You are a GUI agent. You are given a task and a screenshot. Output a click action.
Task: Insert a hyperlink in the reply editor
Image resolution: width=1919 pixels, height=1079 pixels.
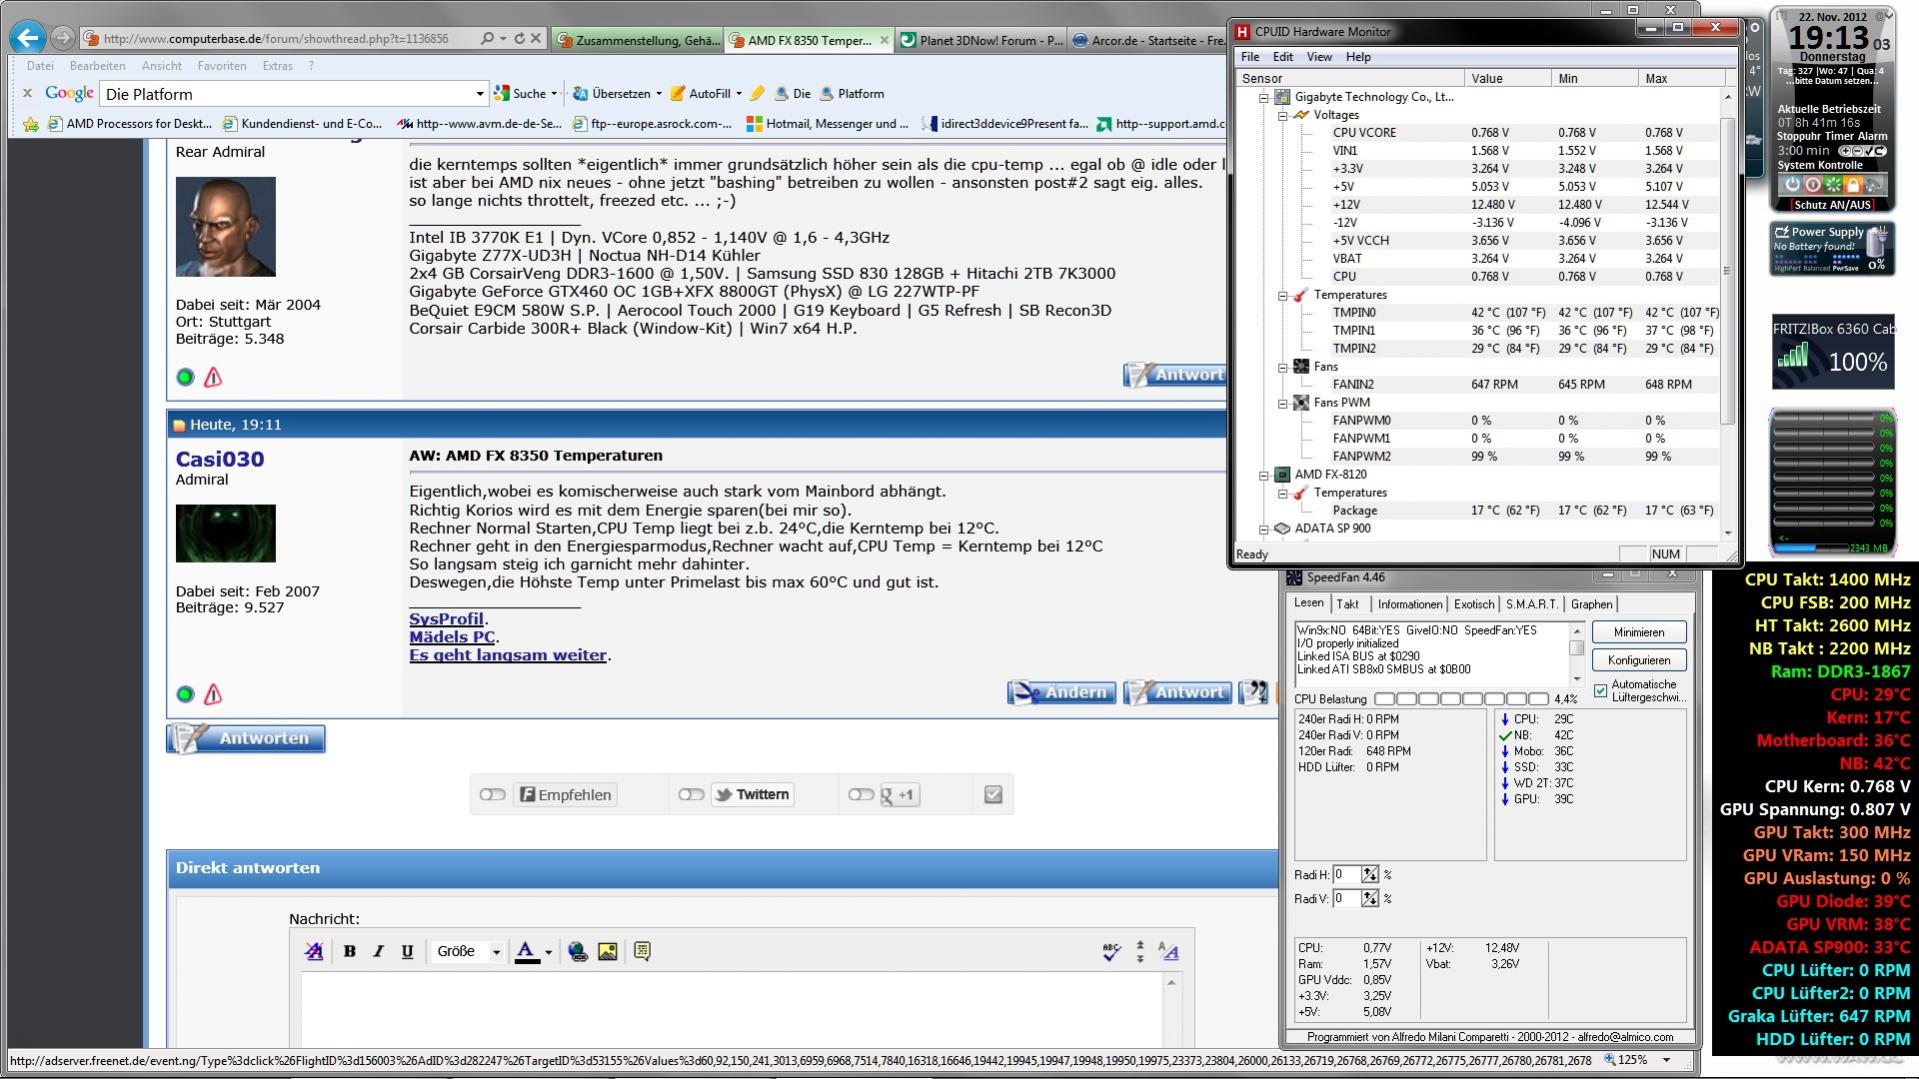(x=578, y=951)
